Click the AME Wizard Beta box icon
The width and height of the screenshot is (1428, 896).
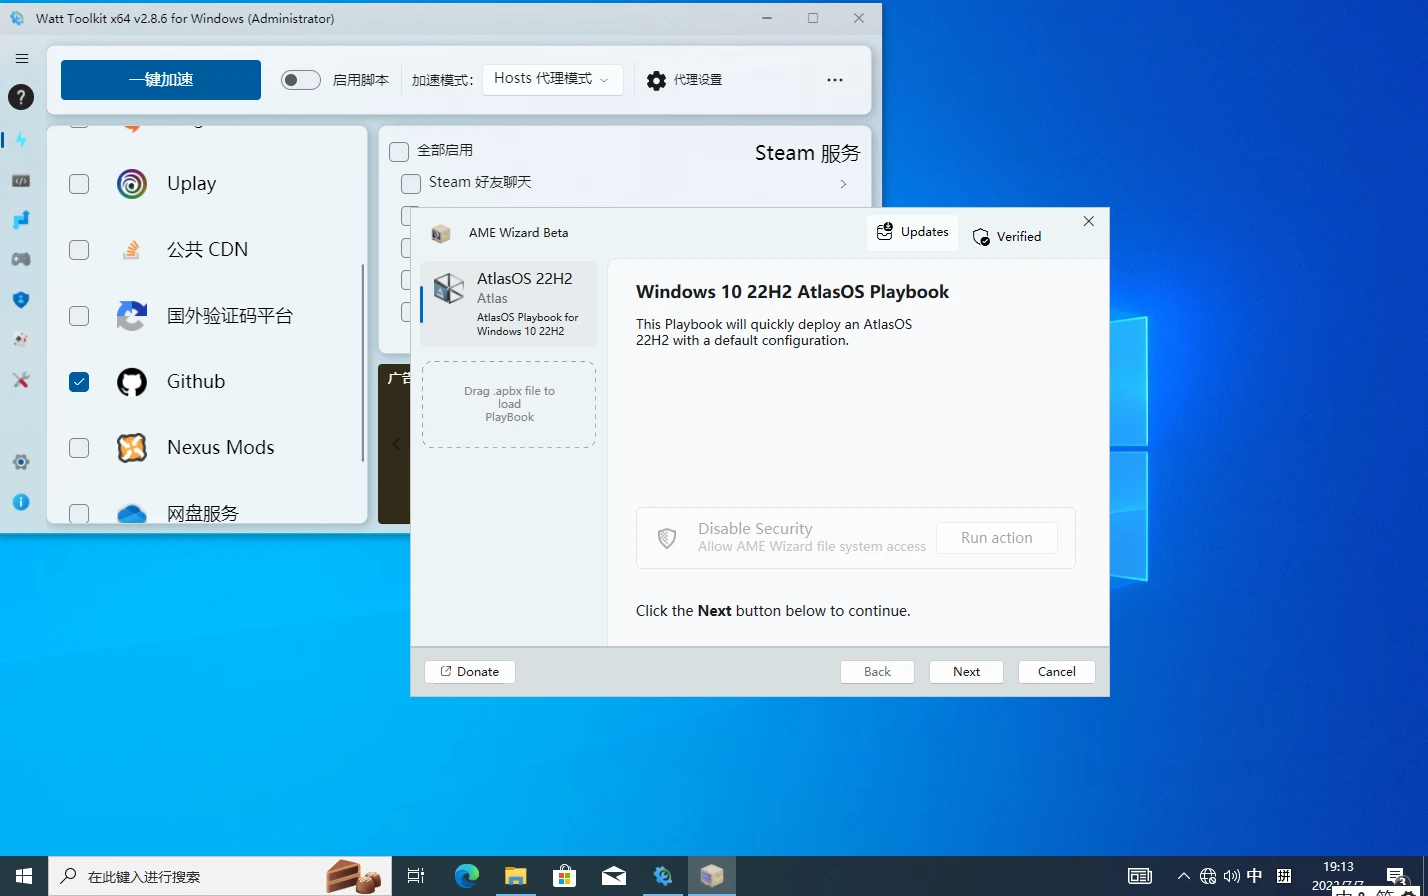(x=441, y=233)
